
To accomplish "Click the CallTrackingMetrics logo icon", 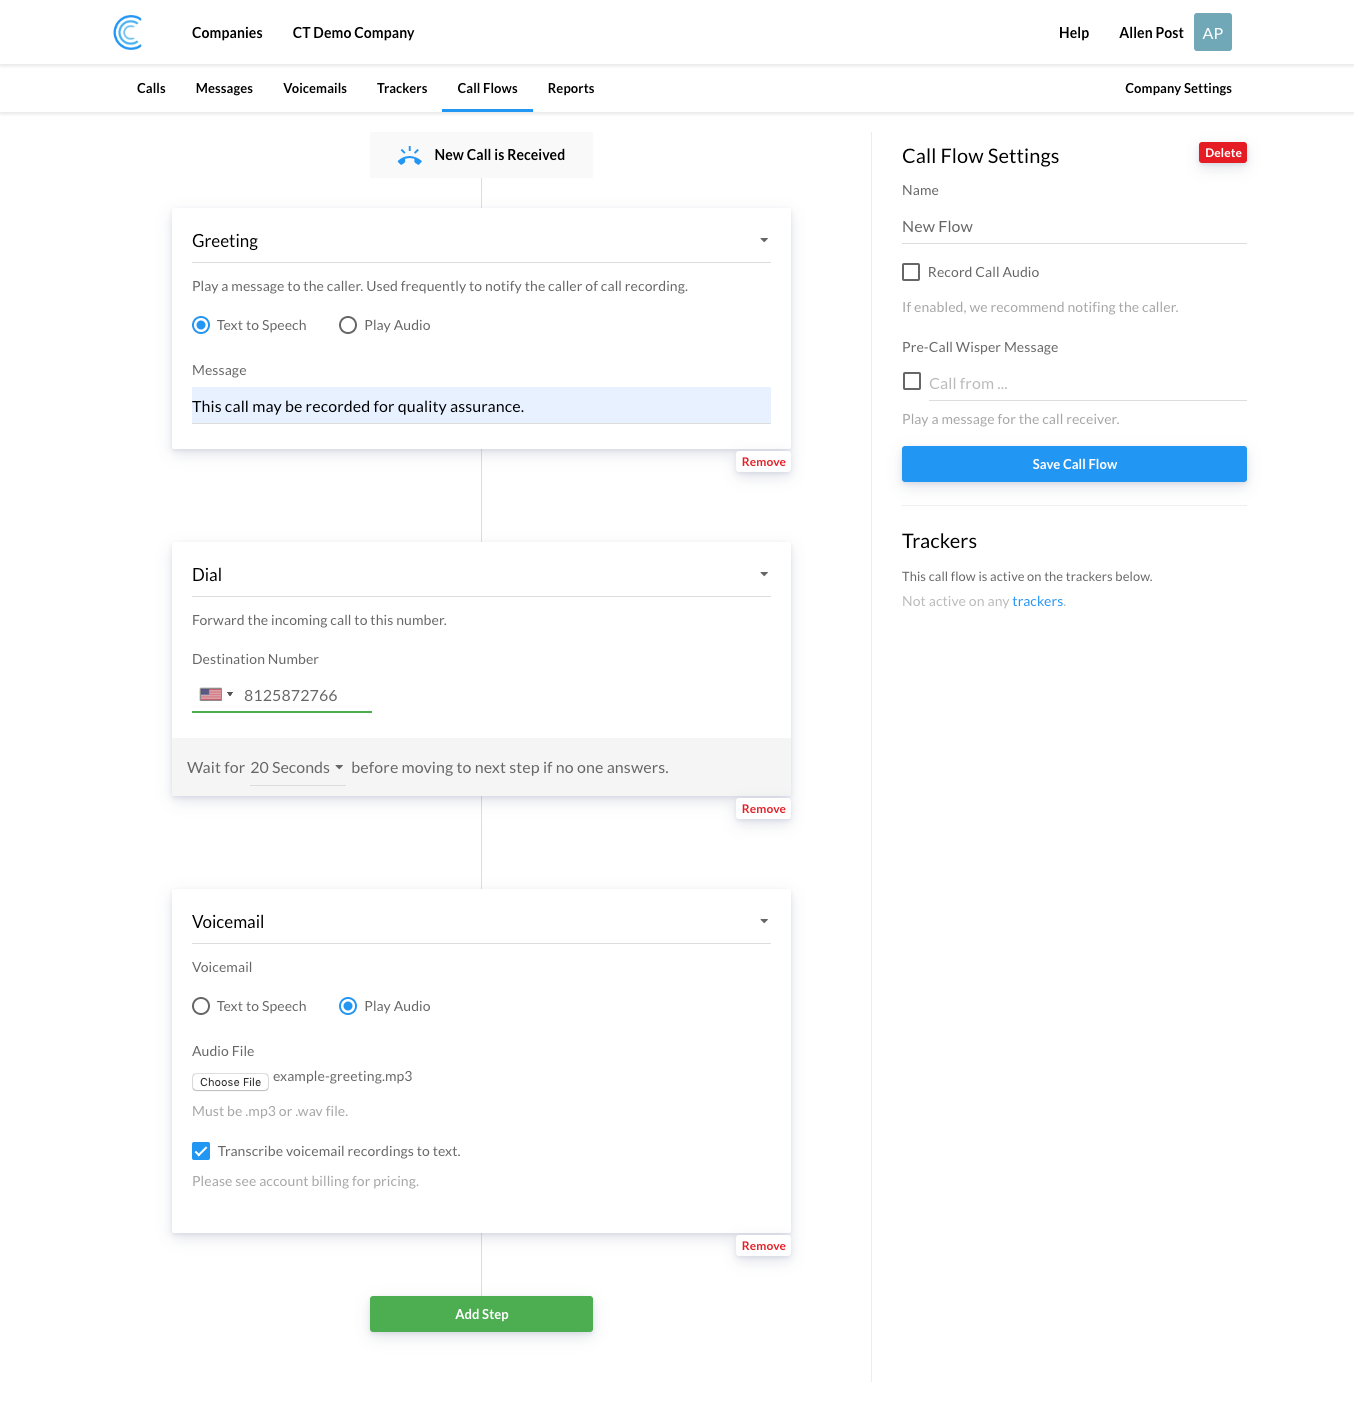I will pyautogui.click(x=128, y=33).
